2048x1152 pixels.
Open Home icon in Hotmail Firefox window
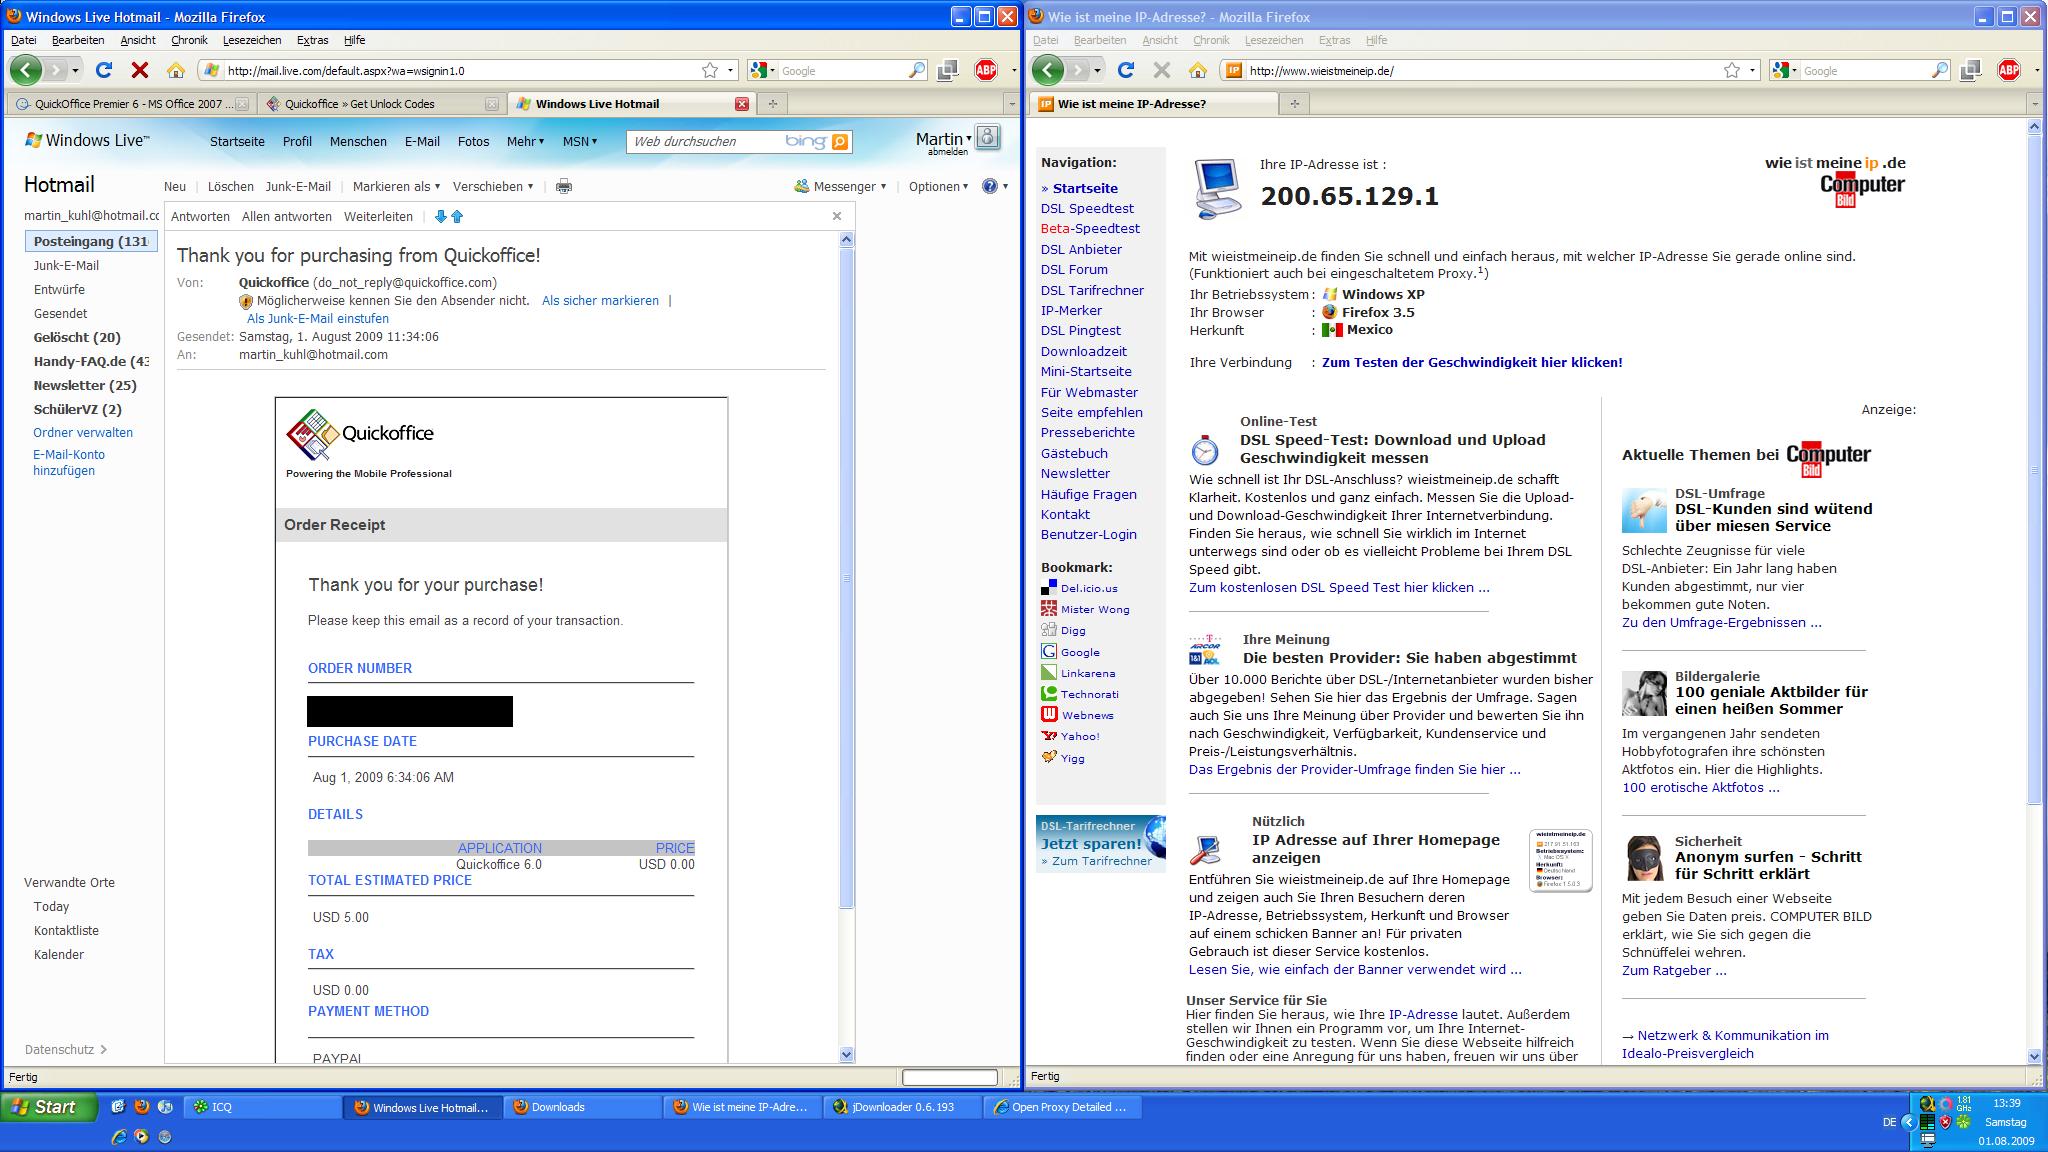176,70
